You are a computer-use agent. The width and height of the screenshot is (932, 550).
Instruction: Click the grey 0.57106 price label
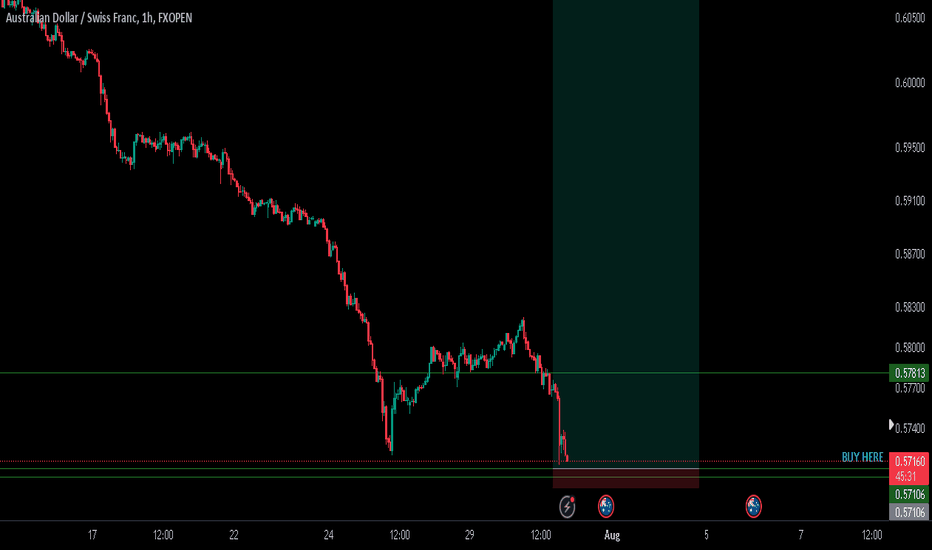[x=910, y=512]
